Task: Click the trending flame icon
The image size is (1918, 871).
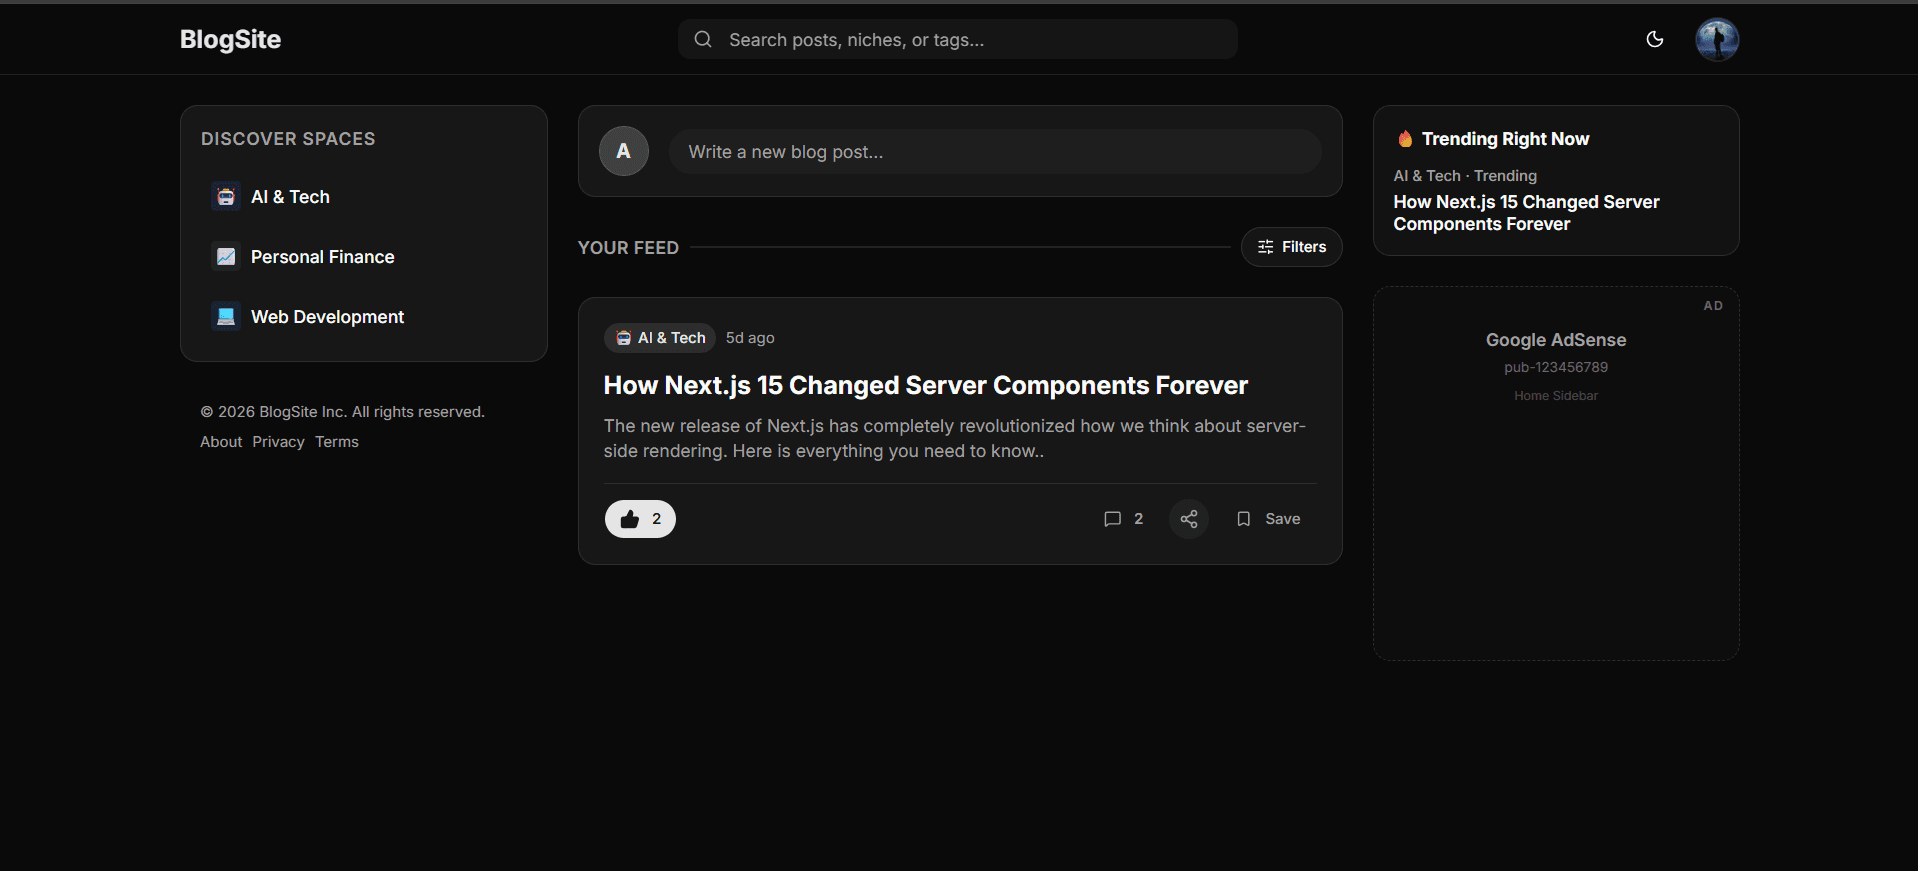Action: 1405,139
